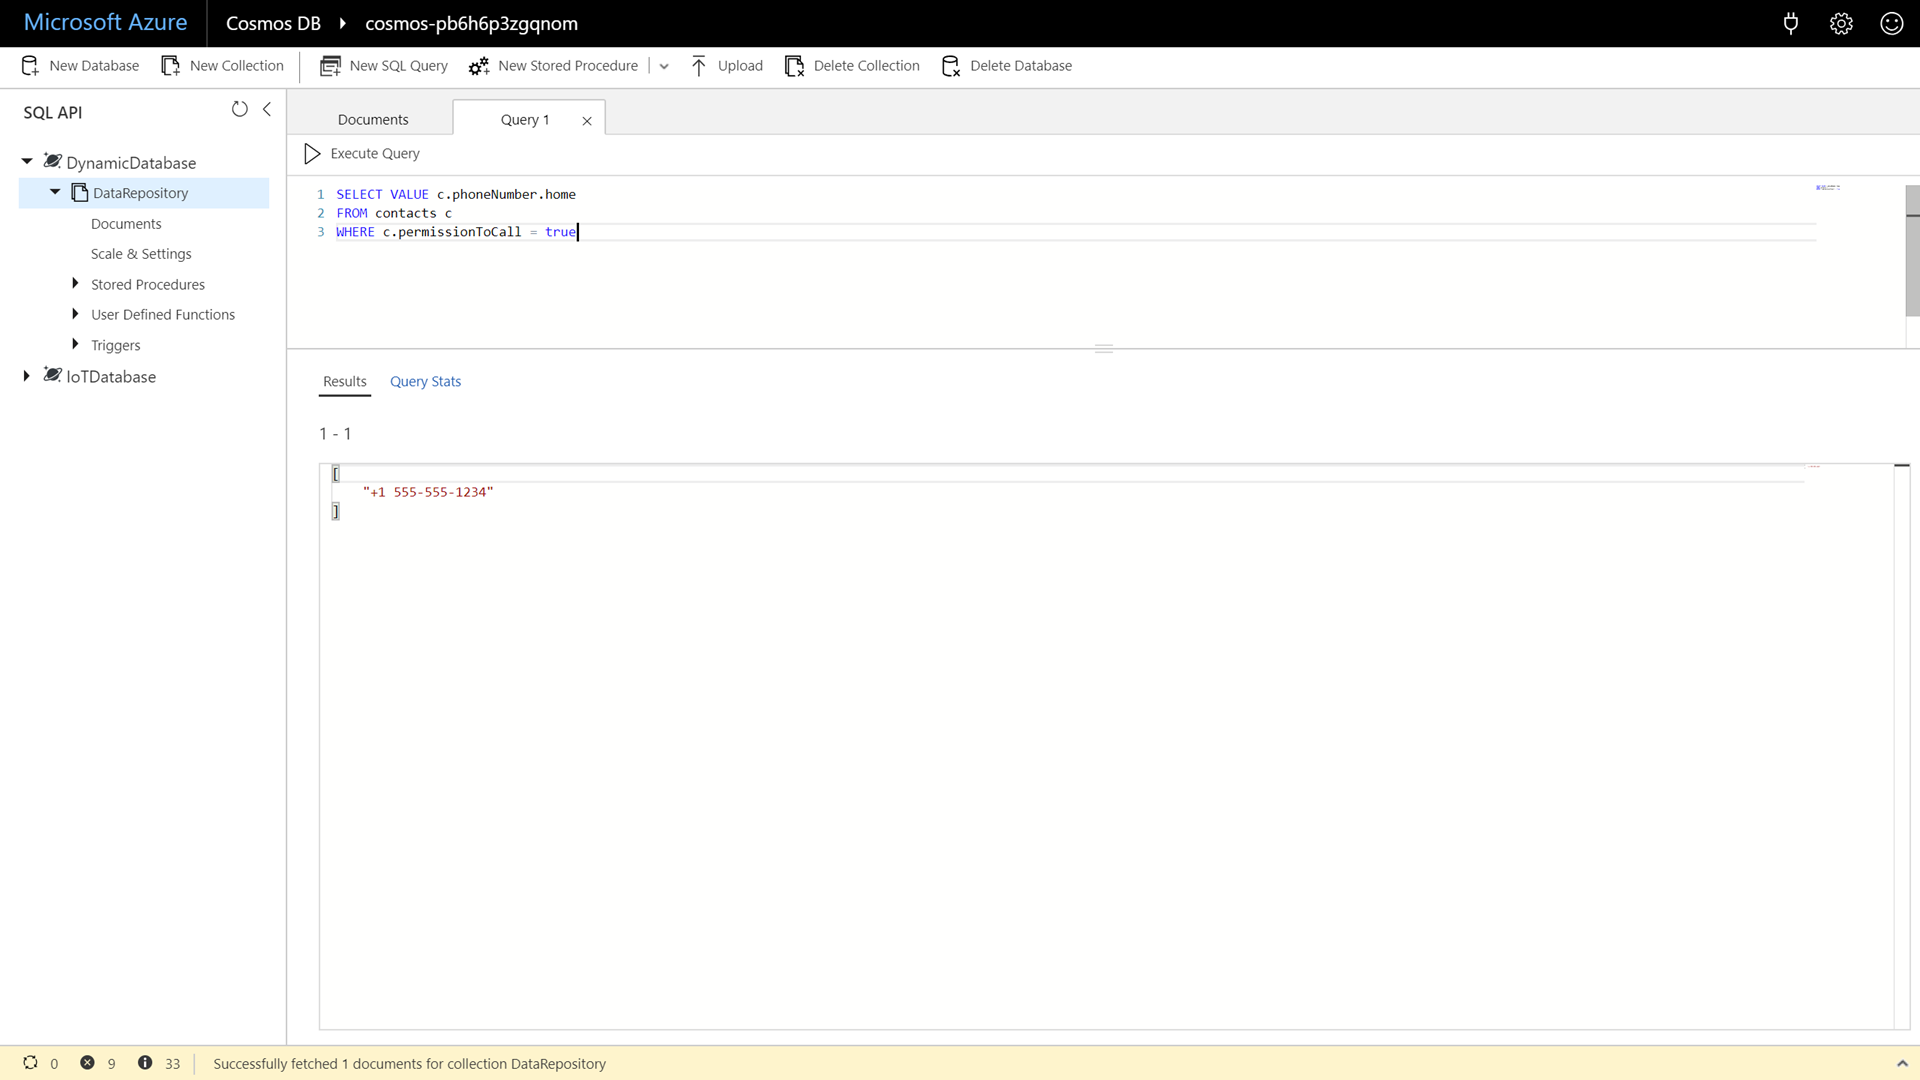Expand the Stored Procedures node
1920x1080 pixels.
75,284
